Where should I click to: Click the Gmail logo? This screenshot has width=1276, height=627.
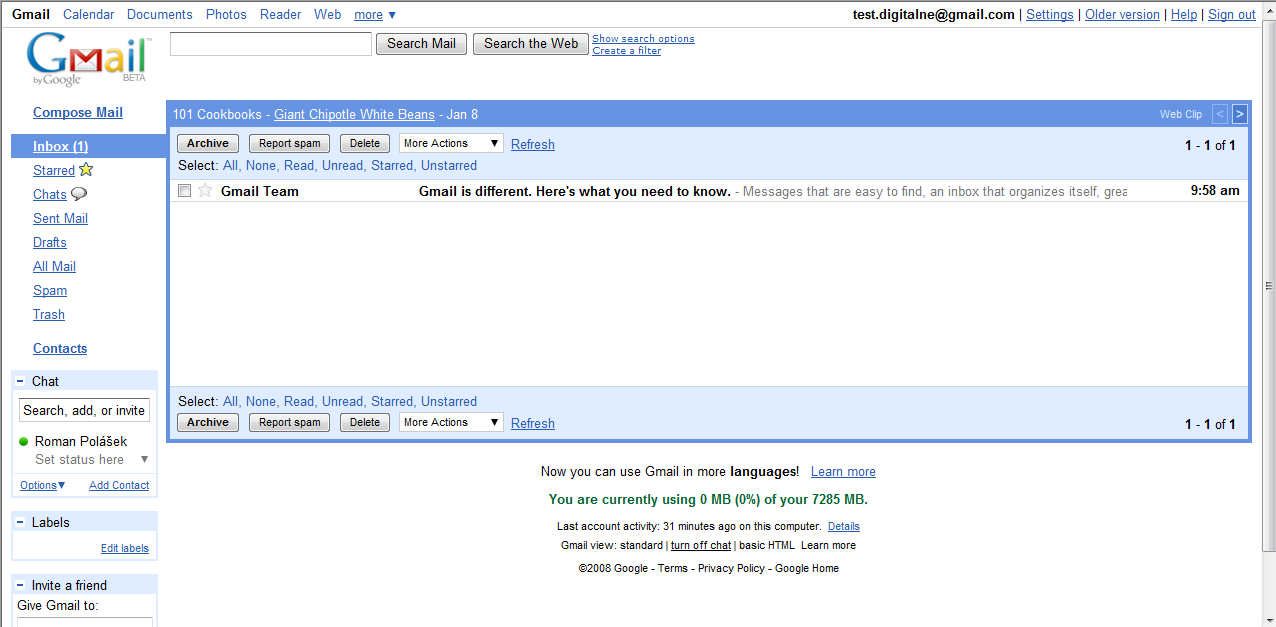88,60
